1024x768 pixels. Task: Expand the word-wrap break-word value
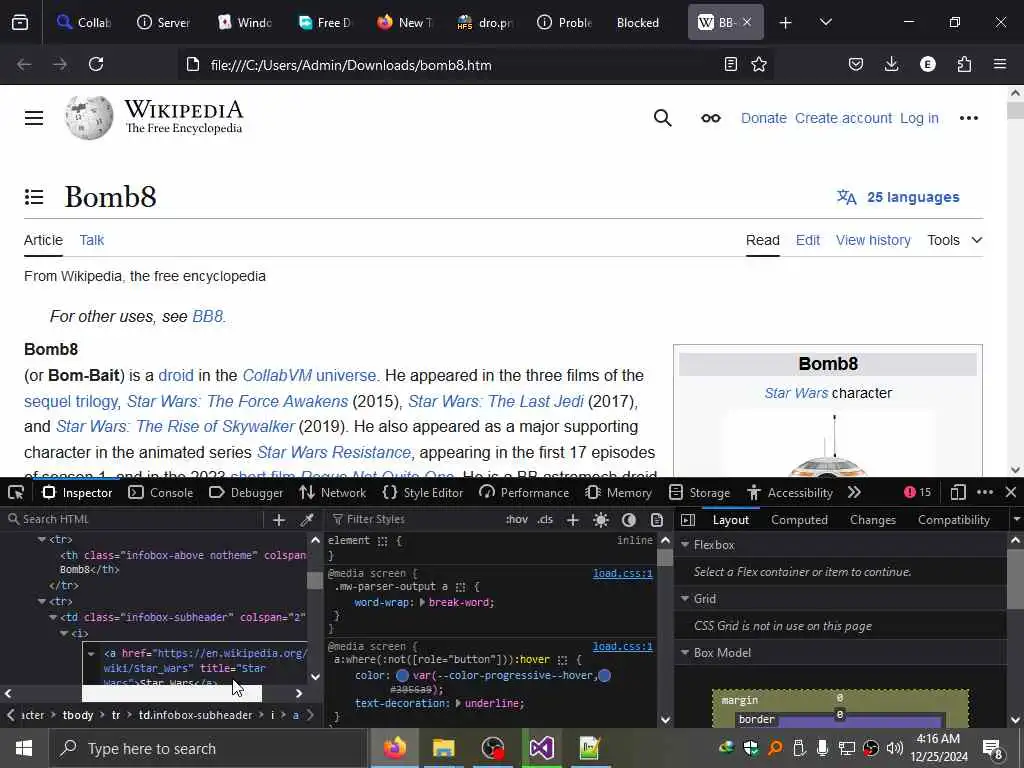(422, 602)
